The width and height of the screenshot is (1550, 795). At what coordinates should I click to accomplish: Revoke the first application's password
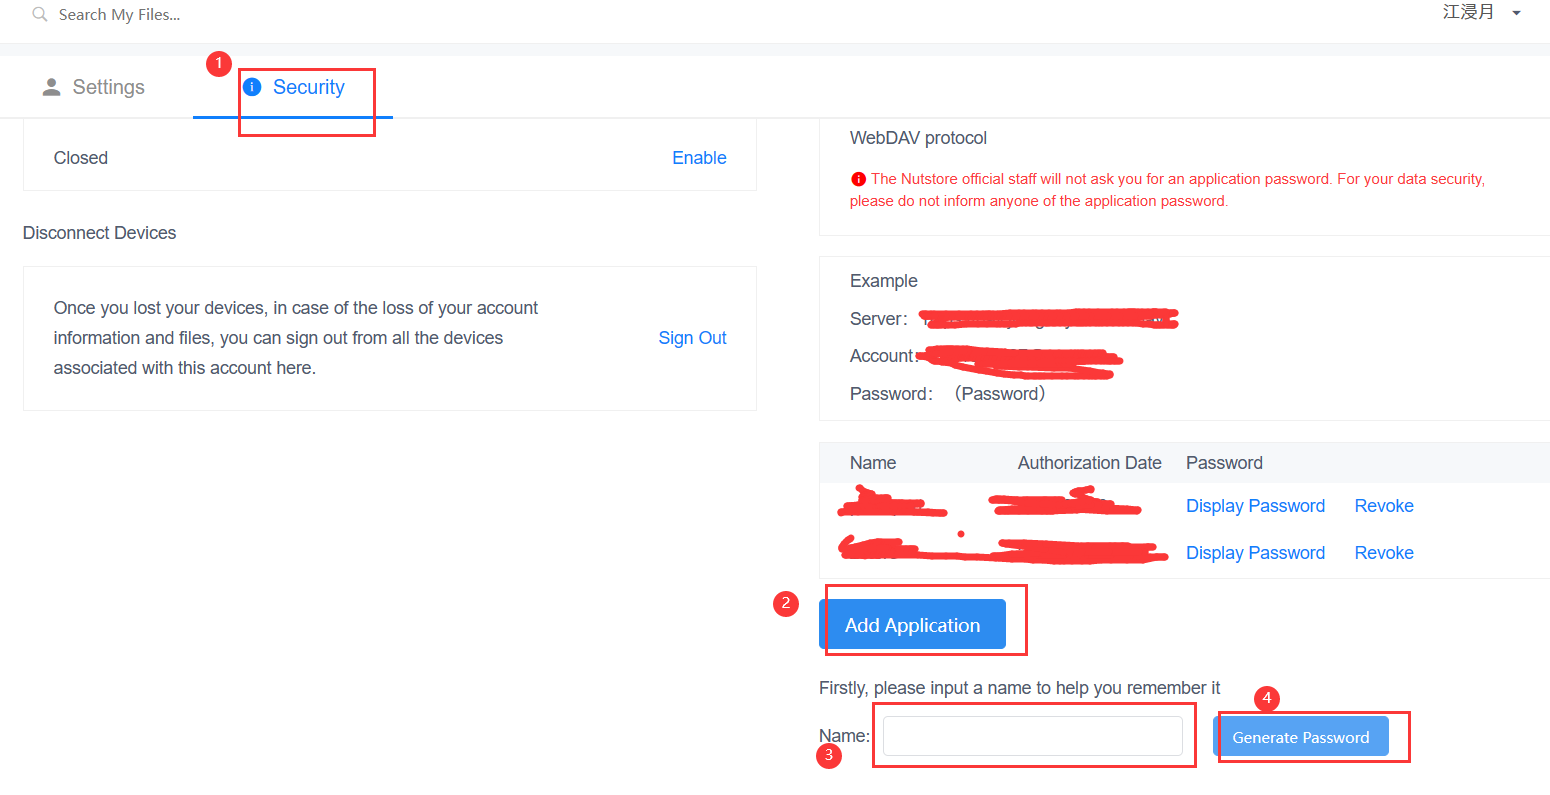coord(1384,506)
